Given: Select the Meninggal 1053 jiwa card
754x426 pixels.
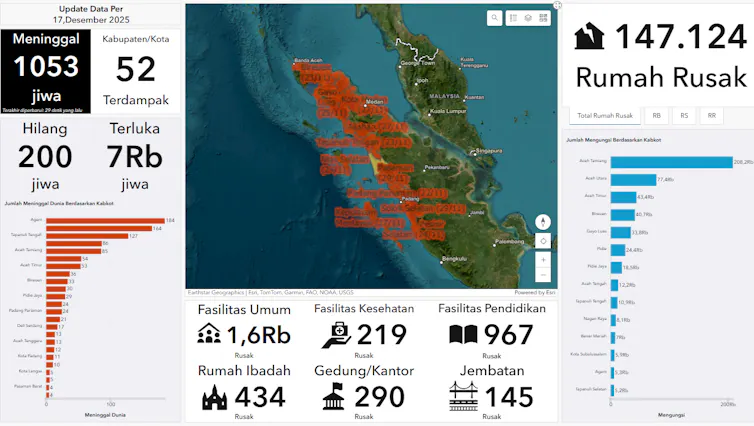Looking at the screenshot, I should [46, 71].
